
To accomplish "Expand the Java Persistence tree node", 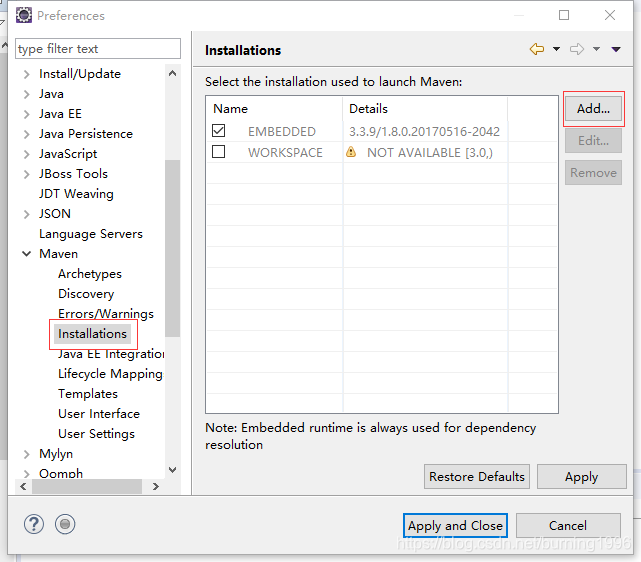I will pos(27,134).
